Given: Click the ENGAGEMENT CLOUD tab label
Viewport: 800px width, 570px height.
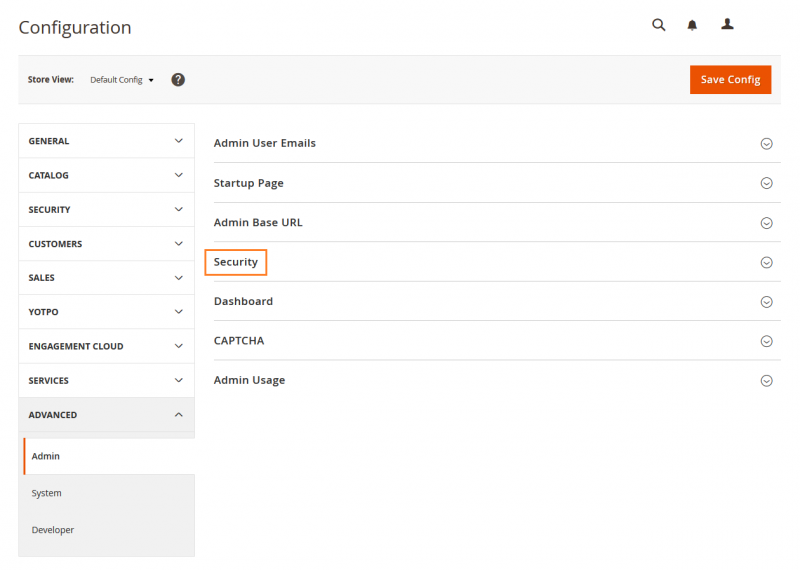Looking at the screenshot, I should click(x=76, y=346).
